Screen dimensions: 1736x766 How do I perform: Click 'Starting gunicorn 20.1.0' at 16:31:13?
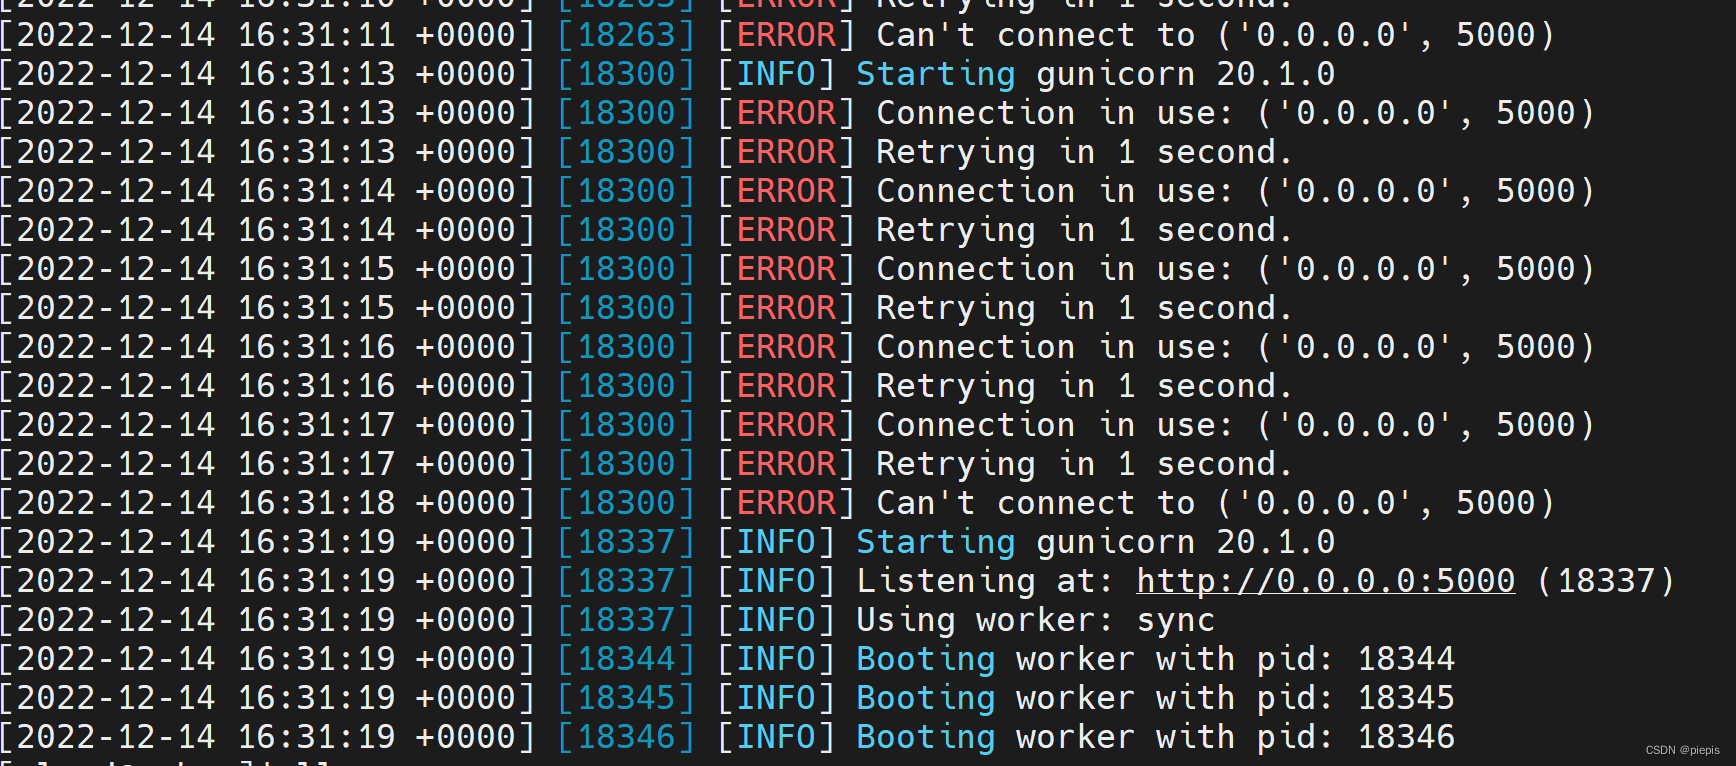(x=1096, y=74)
